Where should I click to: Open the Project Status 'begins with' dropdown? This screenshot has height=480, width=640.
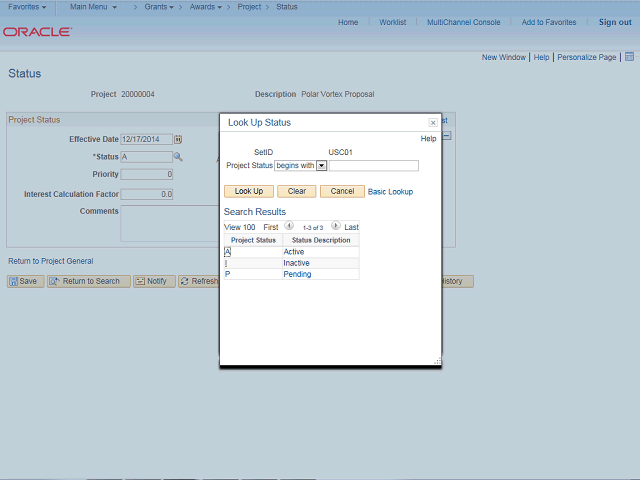tap(322, 166)
